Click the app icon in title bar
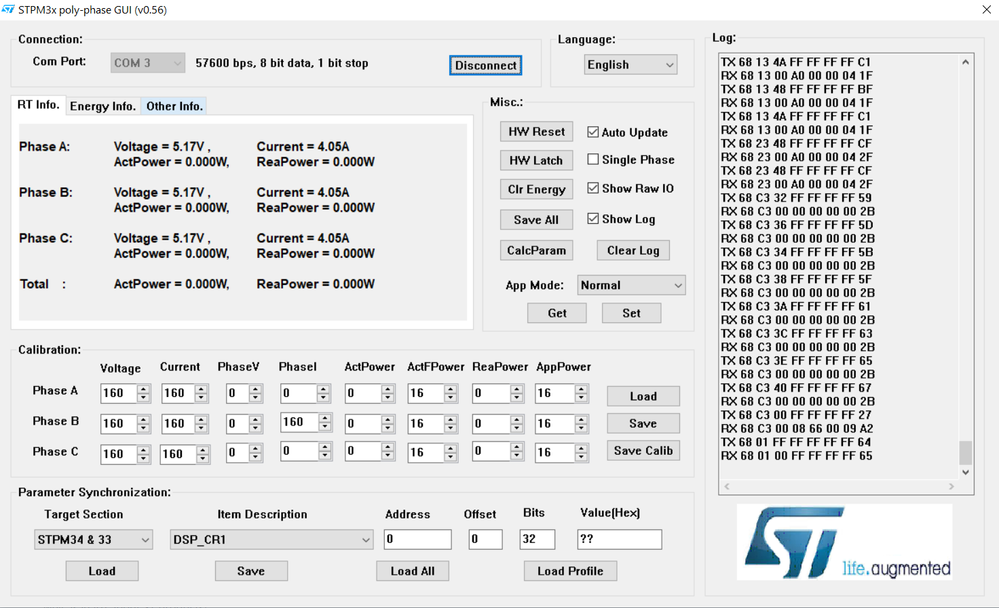This screenshot has height=608, width=999. pos(8,10)
